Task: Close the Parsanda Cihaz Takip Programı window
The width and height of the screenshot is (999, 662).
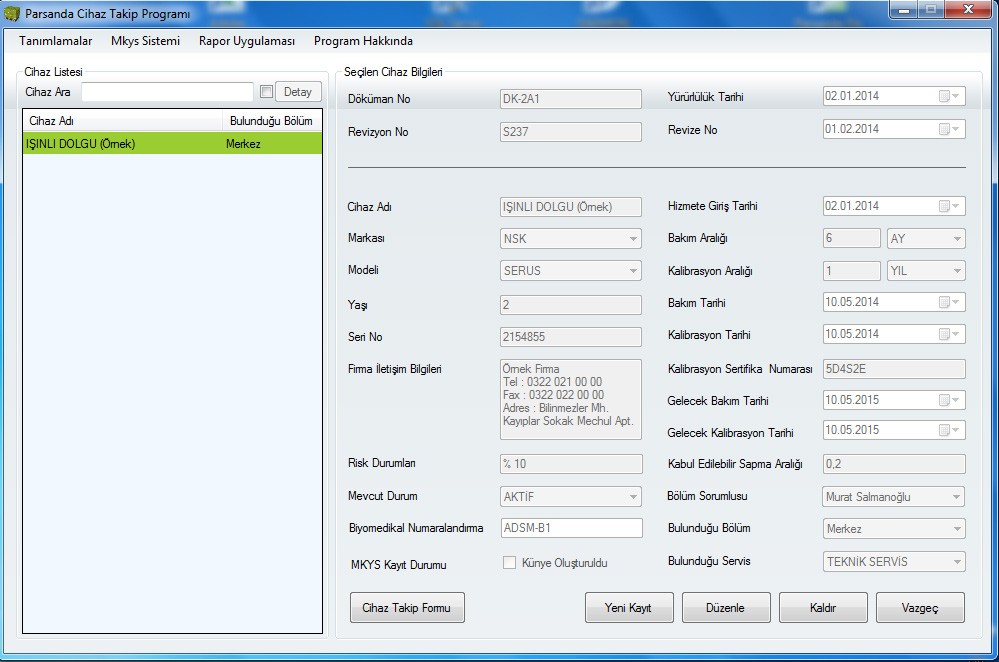Action: [968, 10]
